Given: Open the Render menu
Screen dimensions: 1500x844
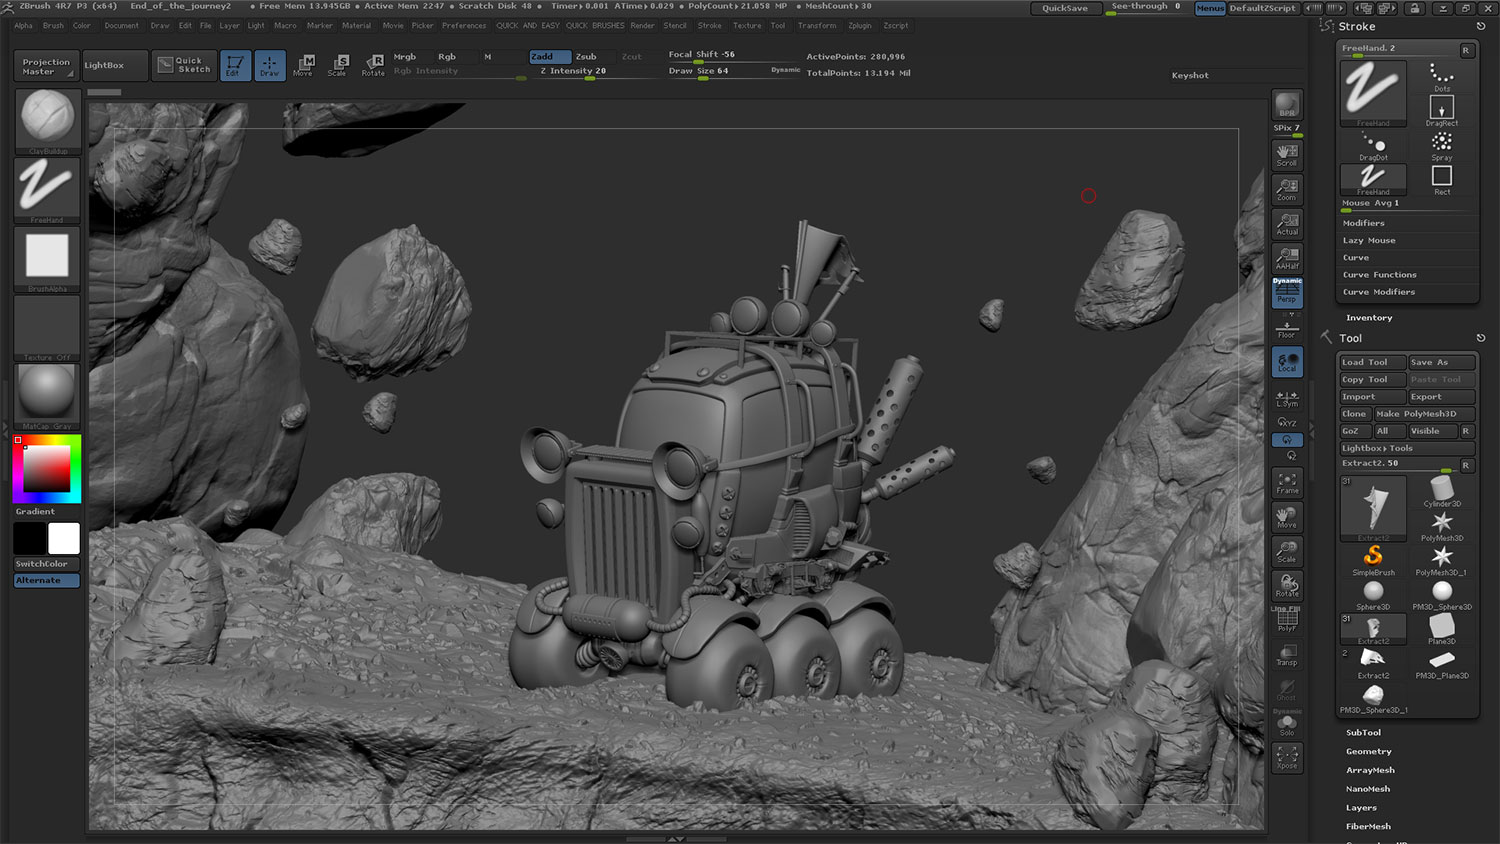Looking at the screenshot, I should [x=642, y=26].
